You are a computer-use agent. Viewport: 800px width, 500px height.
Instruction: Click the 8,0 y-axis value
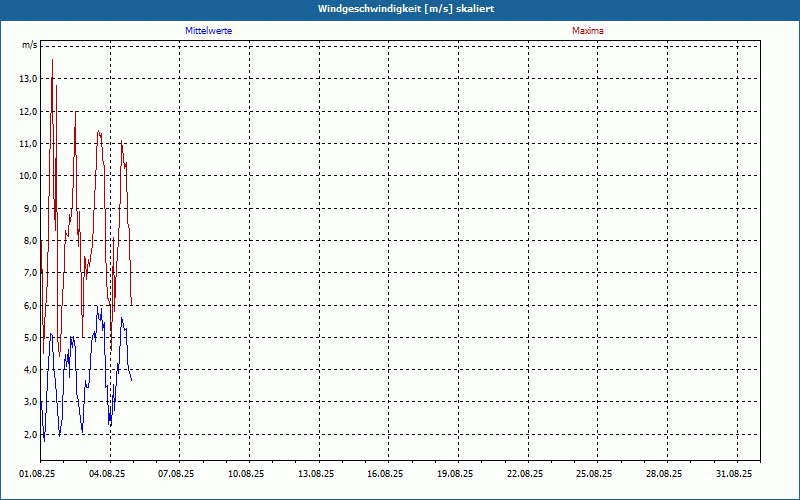coord(30,240)
